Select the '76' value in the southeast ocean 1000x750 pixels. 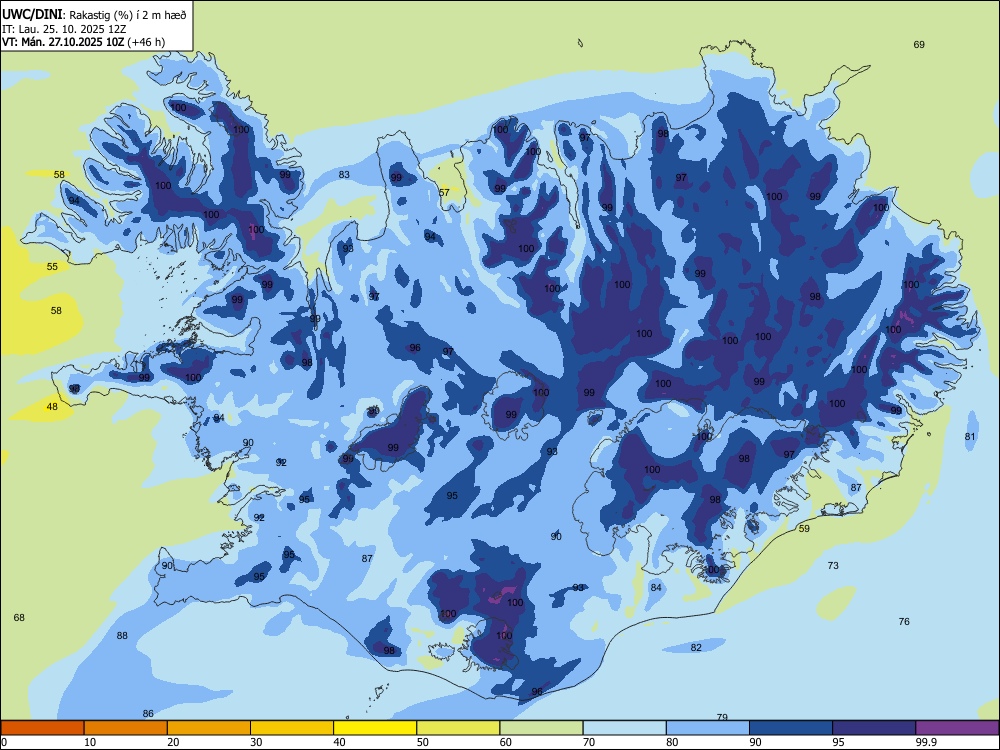point(904,622)
